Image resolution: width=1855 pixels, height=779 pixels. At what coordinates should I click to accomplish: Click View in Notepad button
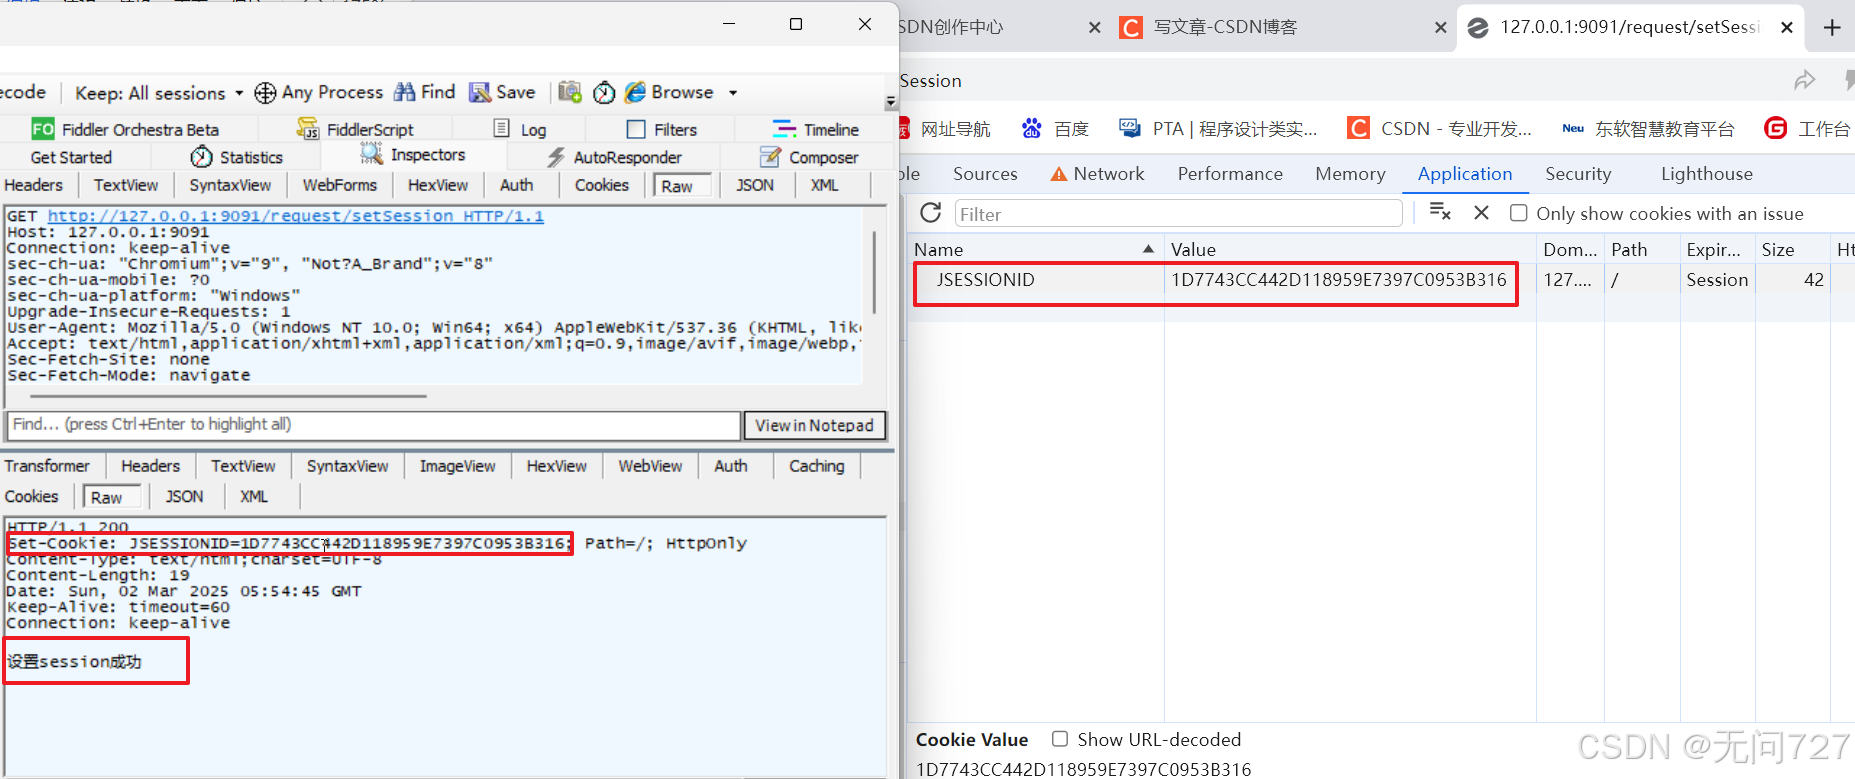pyautogui.click(x=814, y=425)
